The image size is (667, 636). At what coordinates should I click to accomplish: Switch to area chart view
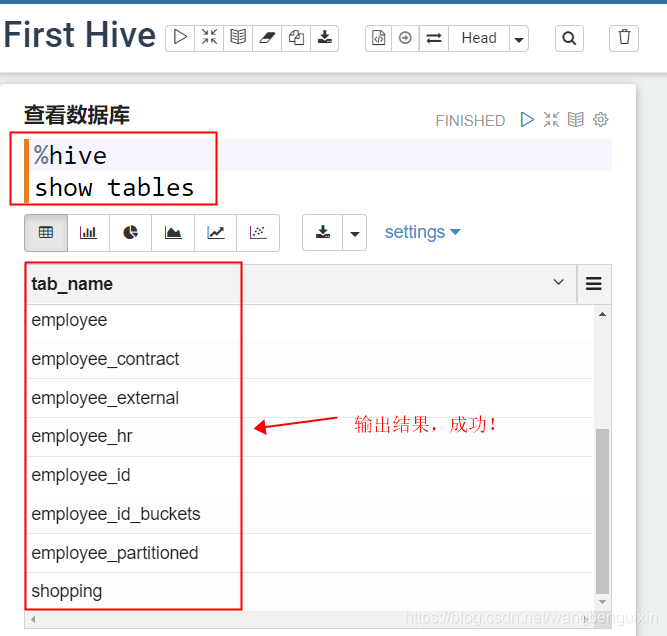(x=173, y=232)
